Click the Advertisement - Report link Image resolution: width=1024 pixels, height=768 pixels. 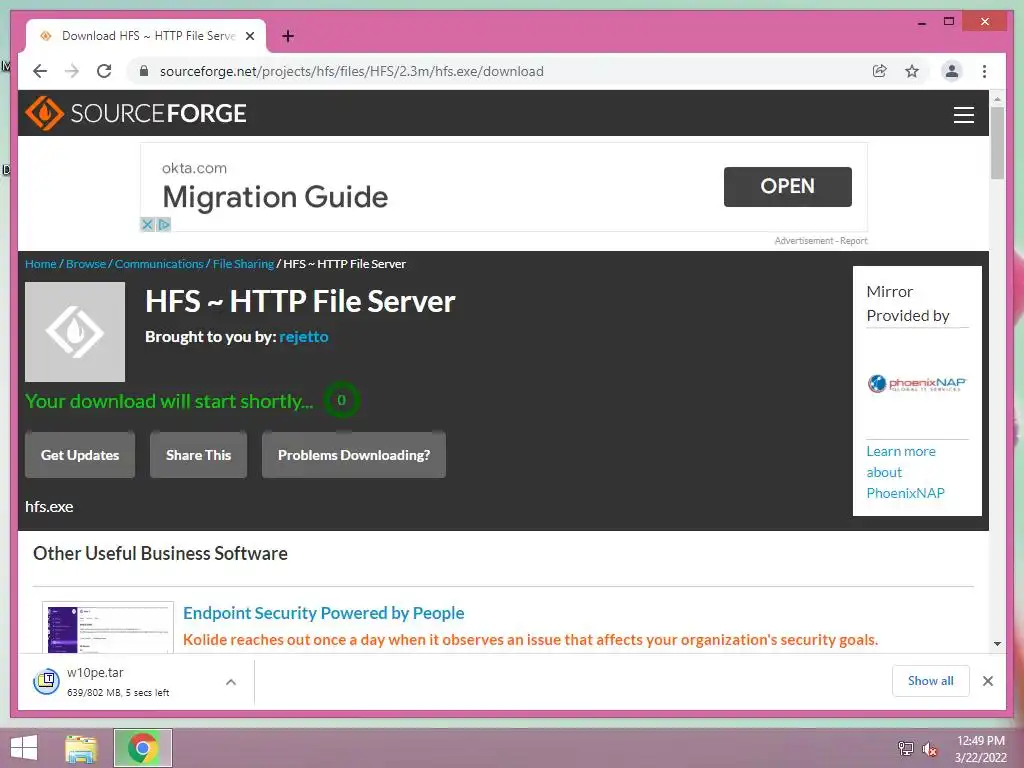tap(821, 241)
